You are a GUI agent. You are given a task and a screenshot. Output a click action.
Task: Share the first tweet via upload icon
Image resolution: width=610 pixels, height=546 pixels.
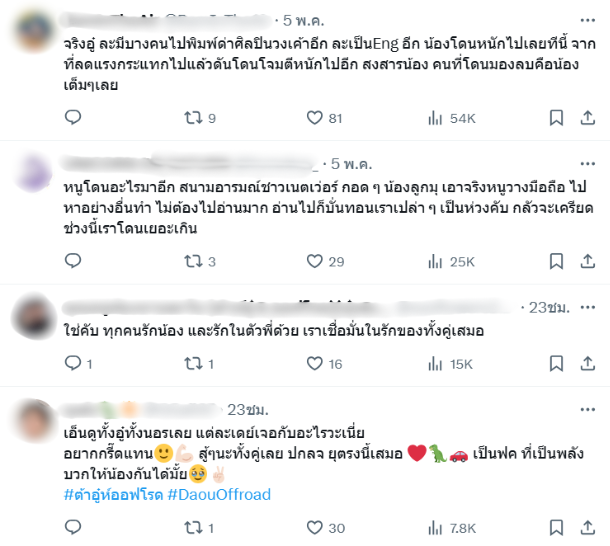(x=587, y=118)
